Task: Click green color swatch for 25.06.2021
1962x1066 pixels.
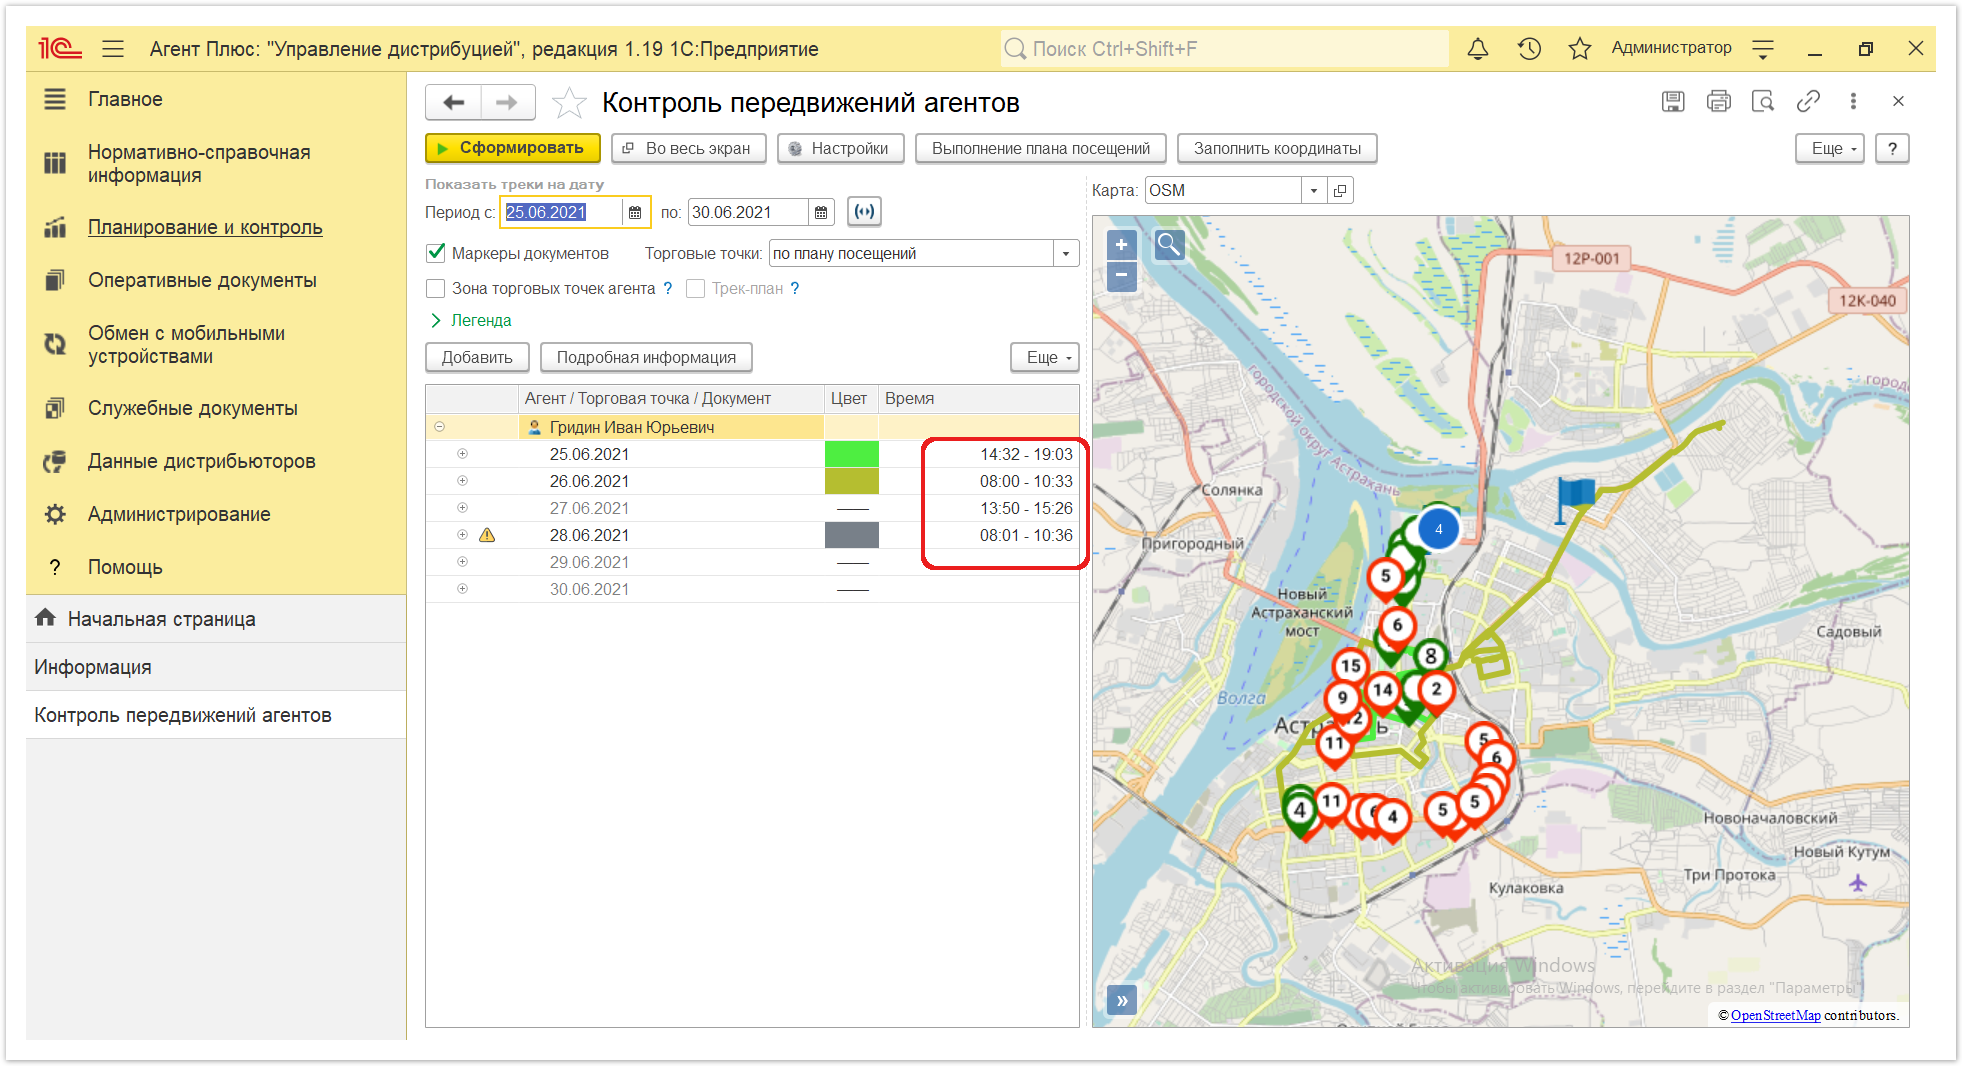Action: click(x=851, y=454)
